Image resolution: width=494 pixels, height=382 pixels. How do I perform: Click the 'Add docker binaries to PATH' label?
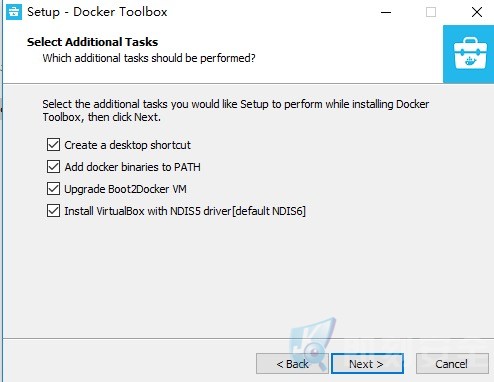coord(132,167)
